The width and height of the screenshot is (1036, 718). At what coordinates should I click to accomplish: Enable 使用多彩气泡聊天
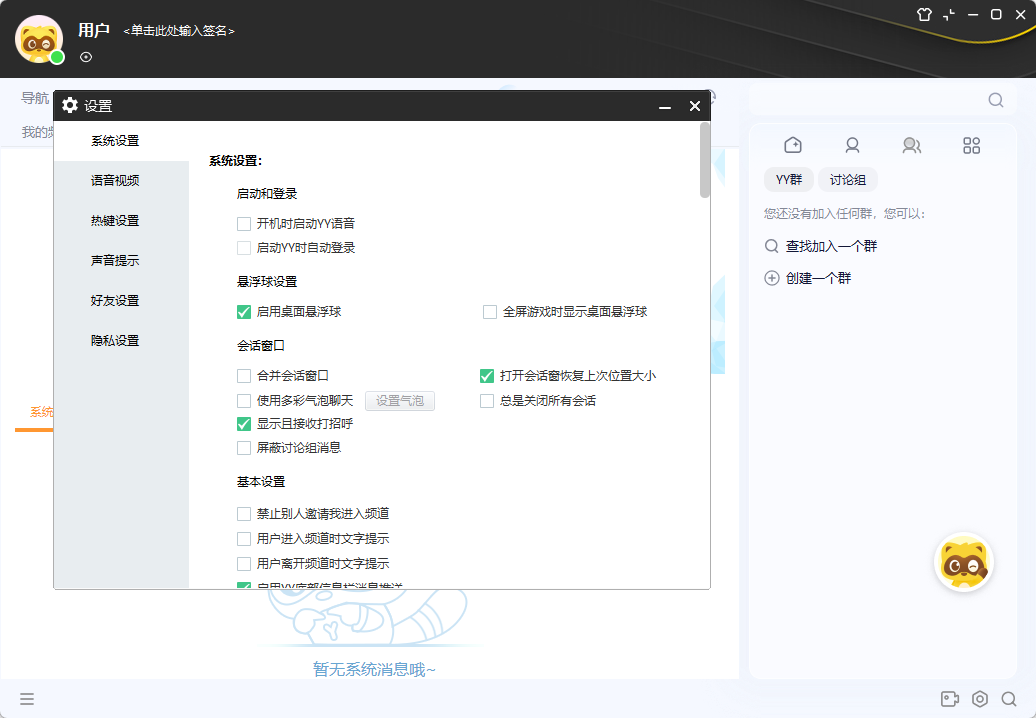tap(244, 401)
